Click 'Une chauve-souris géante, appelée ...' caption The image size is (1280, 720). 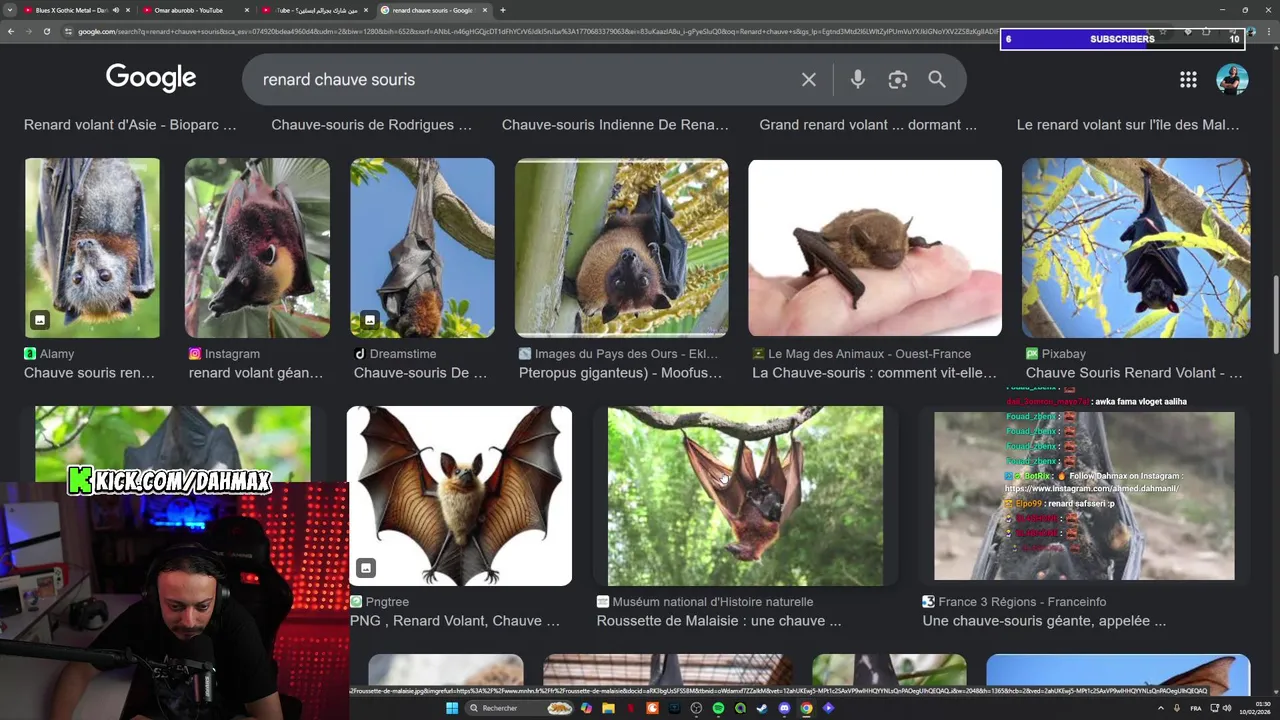[x=1044, y=621]
